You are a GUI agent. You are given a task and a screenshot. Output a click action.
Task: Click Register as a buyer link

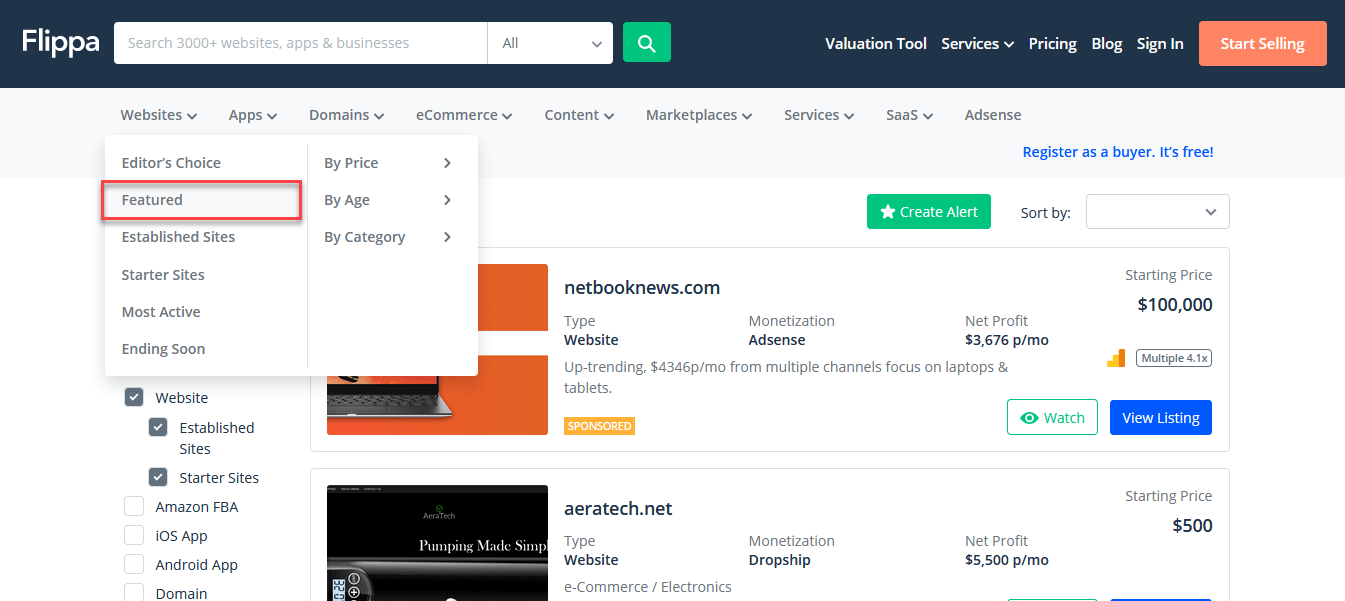1118,152
